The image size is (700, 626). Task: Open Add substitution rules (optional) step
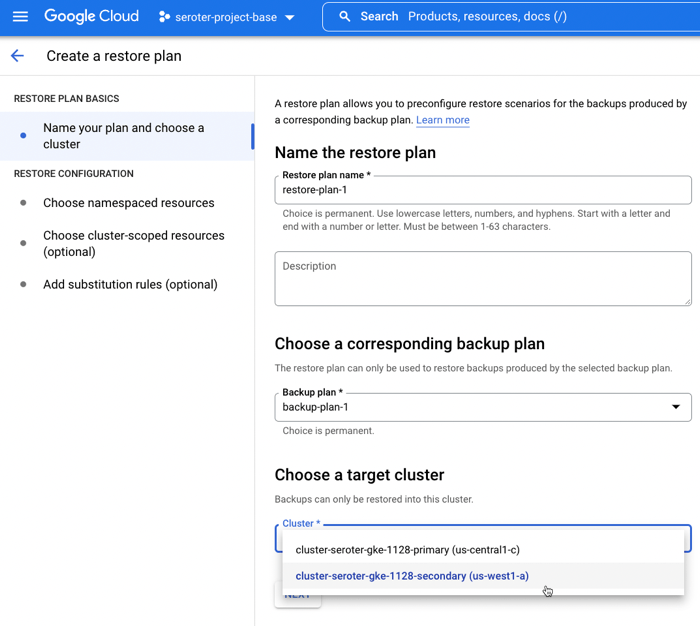[130, 285]
